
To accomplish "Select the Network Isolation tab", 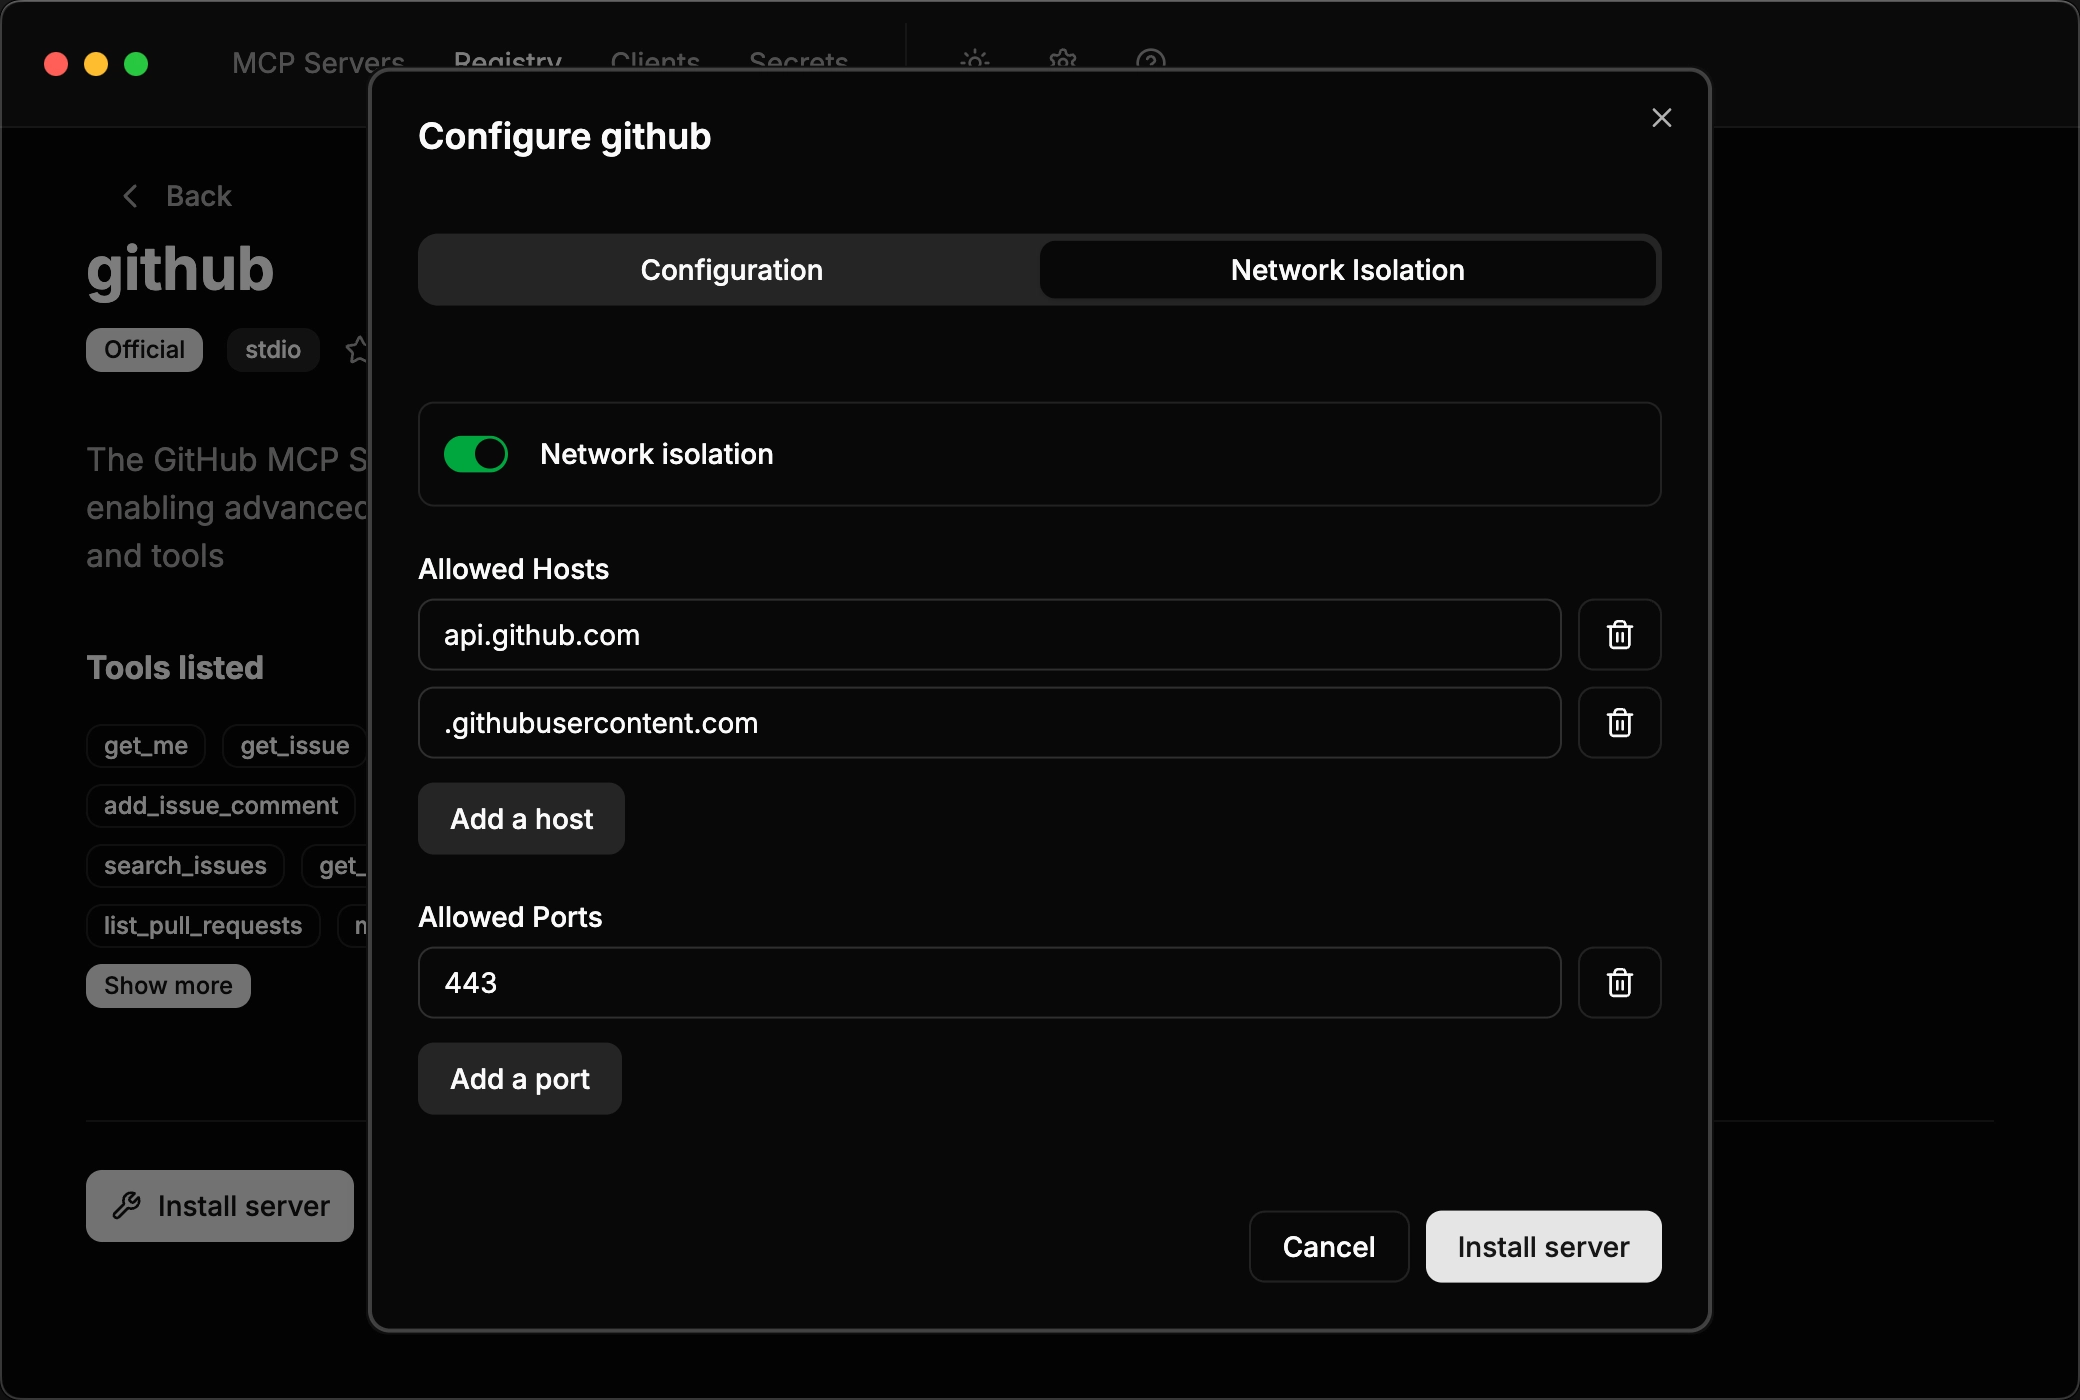I will (x=1347, y=269).
